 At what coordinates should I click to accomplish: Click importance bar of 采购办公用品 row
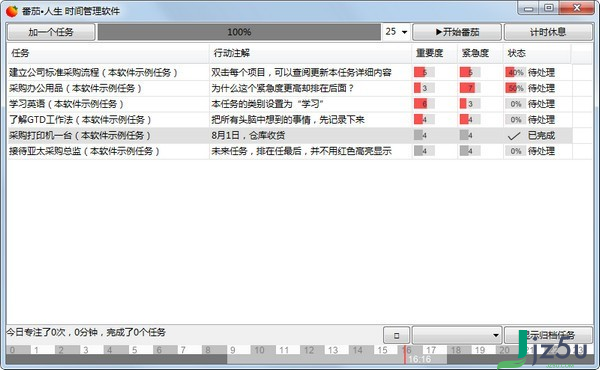424,88
